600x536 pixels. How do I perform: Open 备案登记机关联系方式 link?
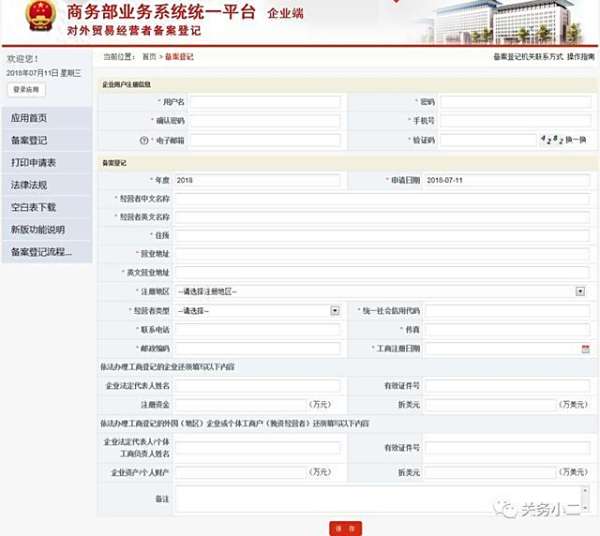(528, 57)
